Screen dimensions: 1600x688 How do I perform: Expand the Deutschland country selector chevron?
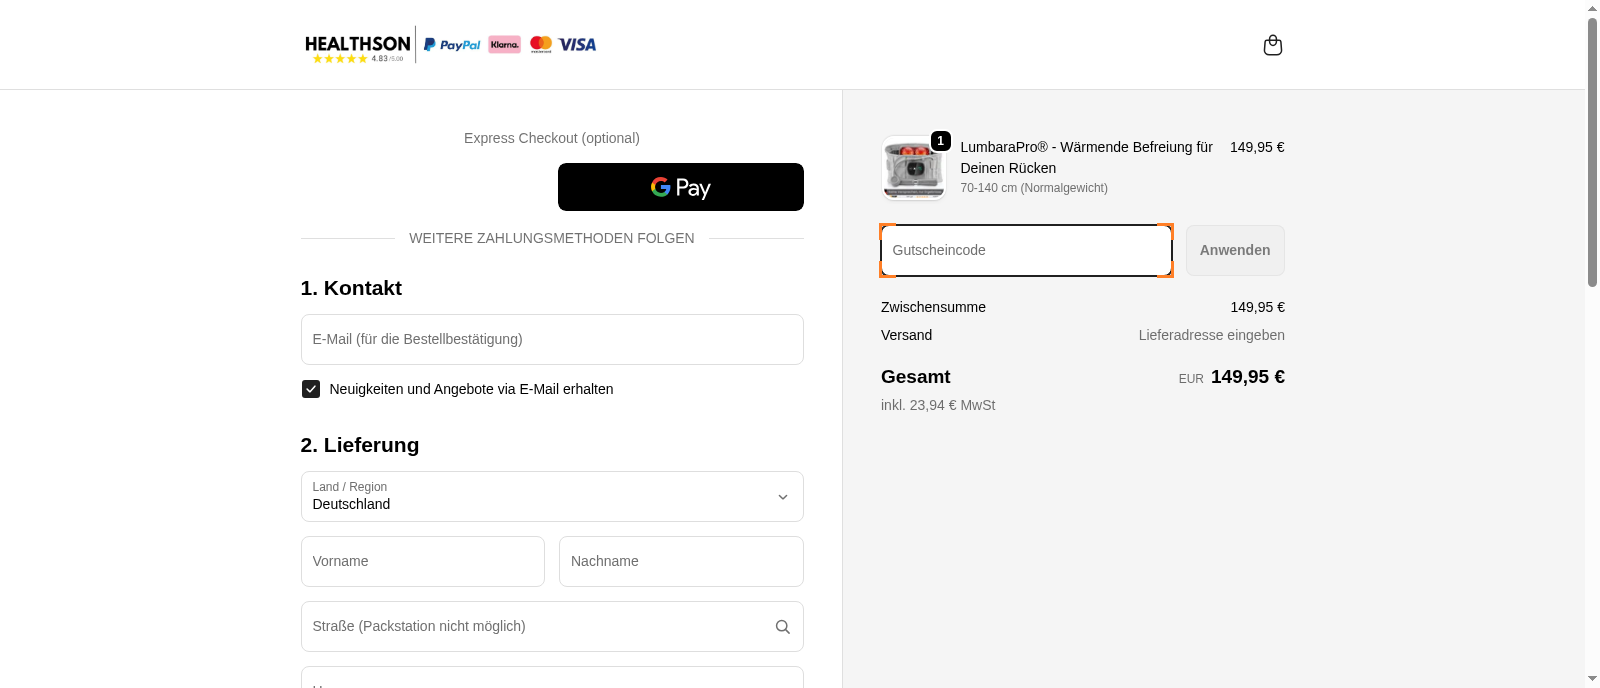(783, 496)
